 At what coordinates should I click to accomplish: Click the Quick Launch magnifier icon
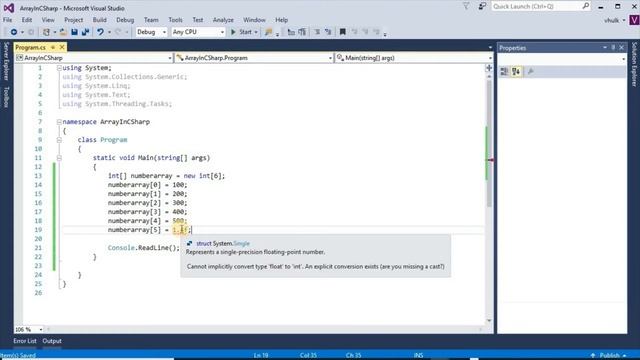586,6
